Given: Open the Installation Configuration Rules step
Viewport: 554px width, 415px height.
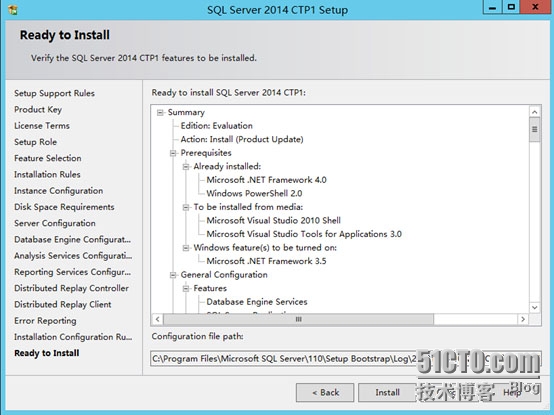Looking at the screenshot, I should click(x=73, y=337).
